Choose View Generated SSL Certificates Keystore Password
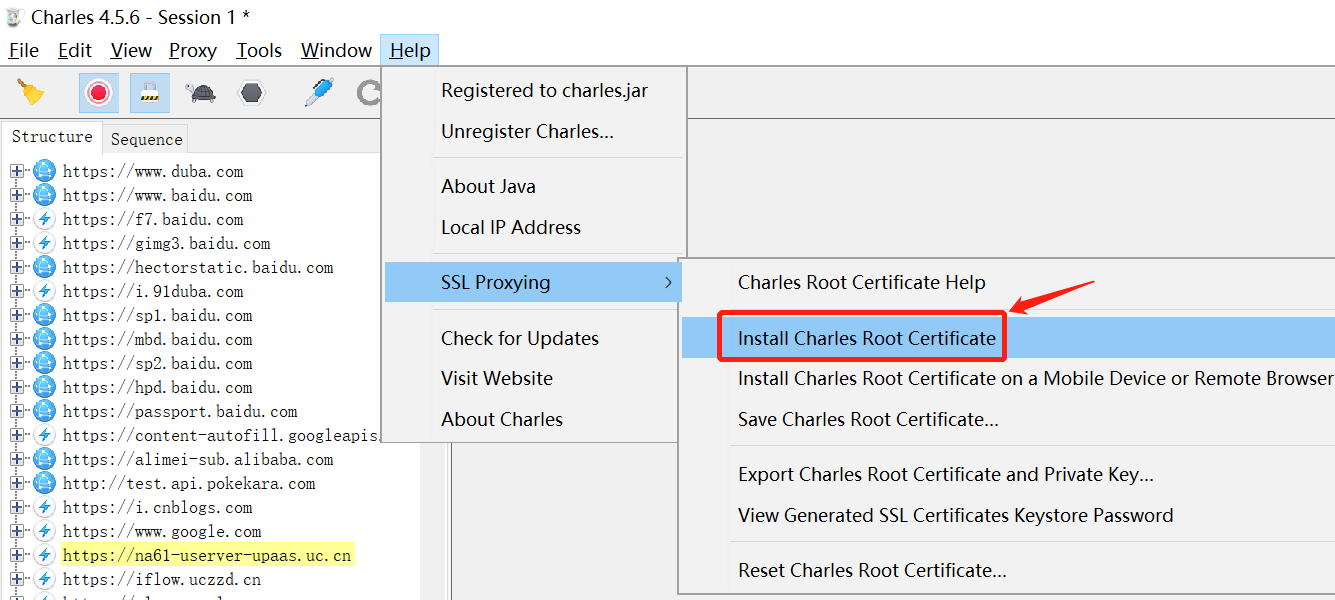This screenshot has height=600, width=1335. [956, 516]
